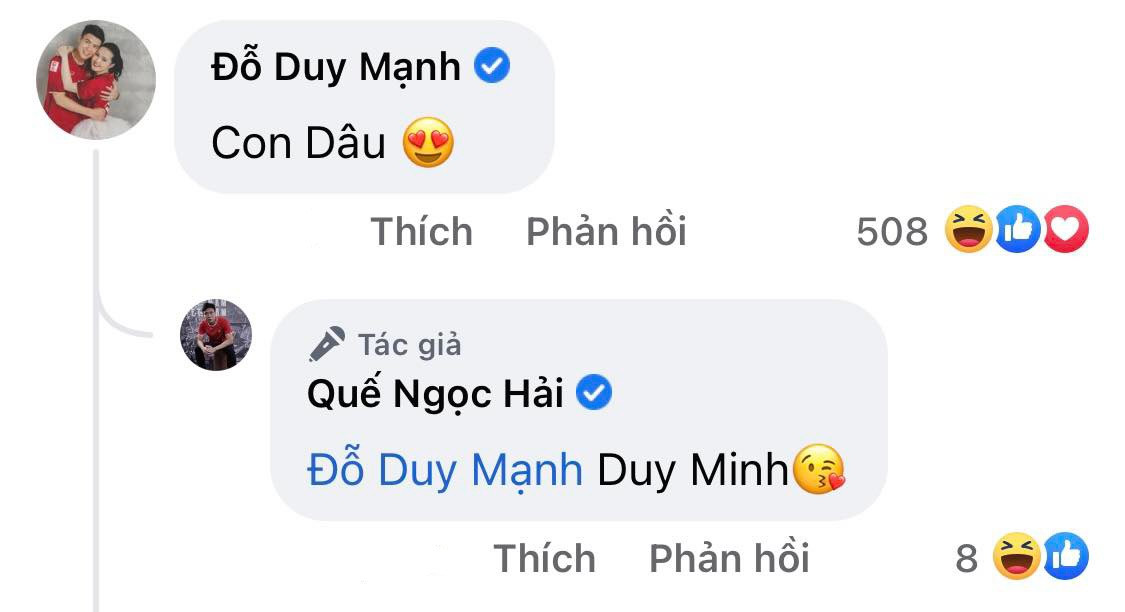Click the Tác giả author label
1125x612 pixels.
(410, 345)
